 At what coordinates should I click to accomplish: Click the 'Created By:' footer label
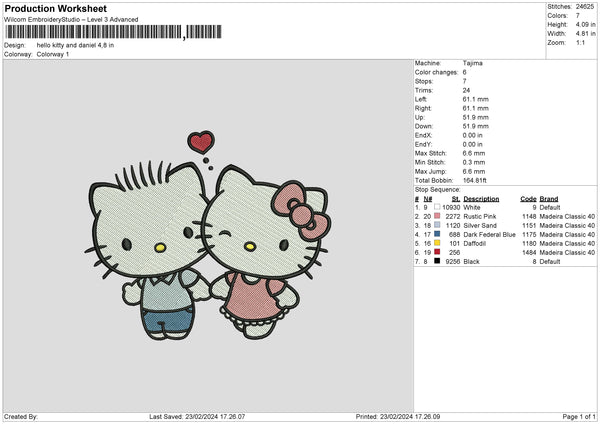pyautogui.click(x=21, y=417)
